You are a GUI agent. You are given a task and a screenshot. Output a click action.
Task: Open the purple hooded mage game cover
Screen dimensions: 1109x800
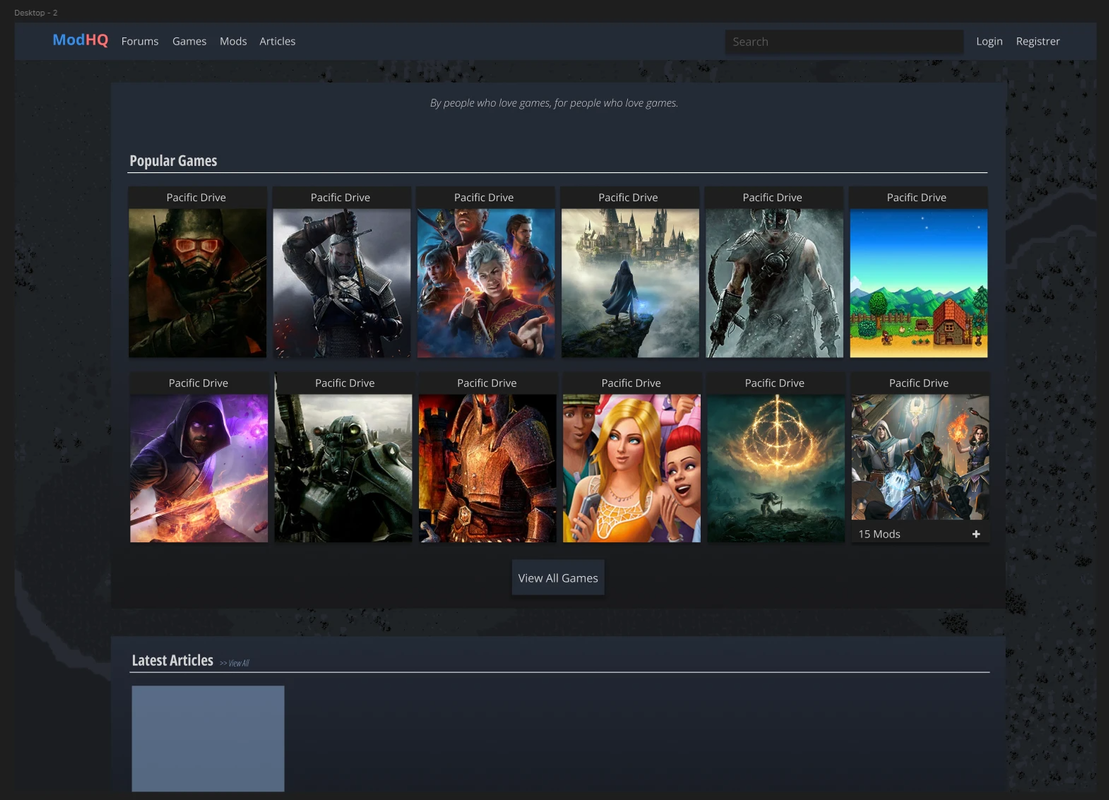pyautogui.click(x=199, y=468)
